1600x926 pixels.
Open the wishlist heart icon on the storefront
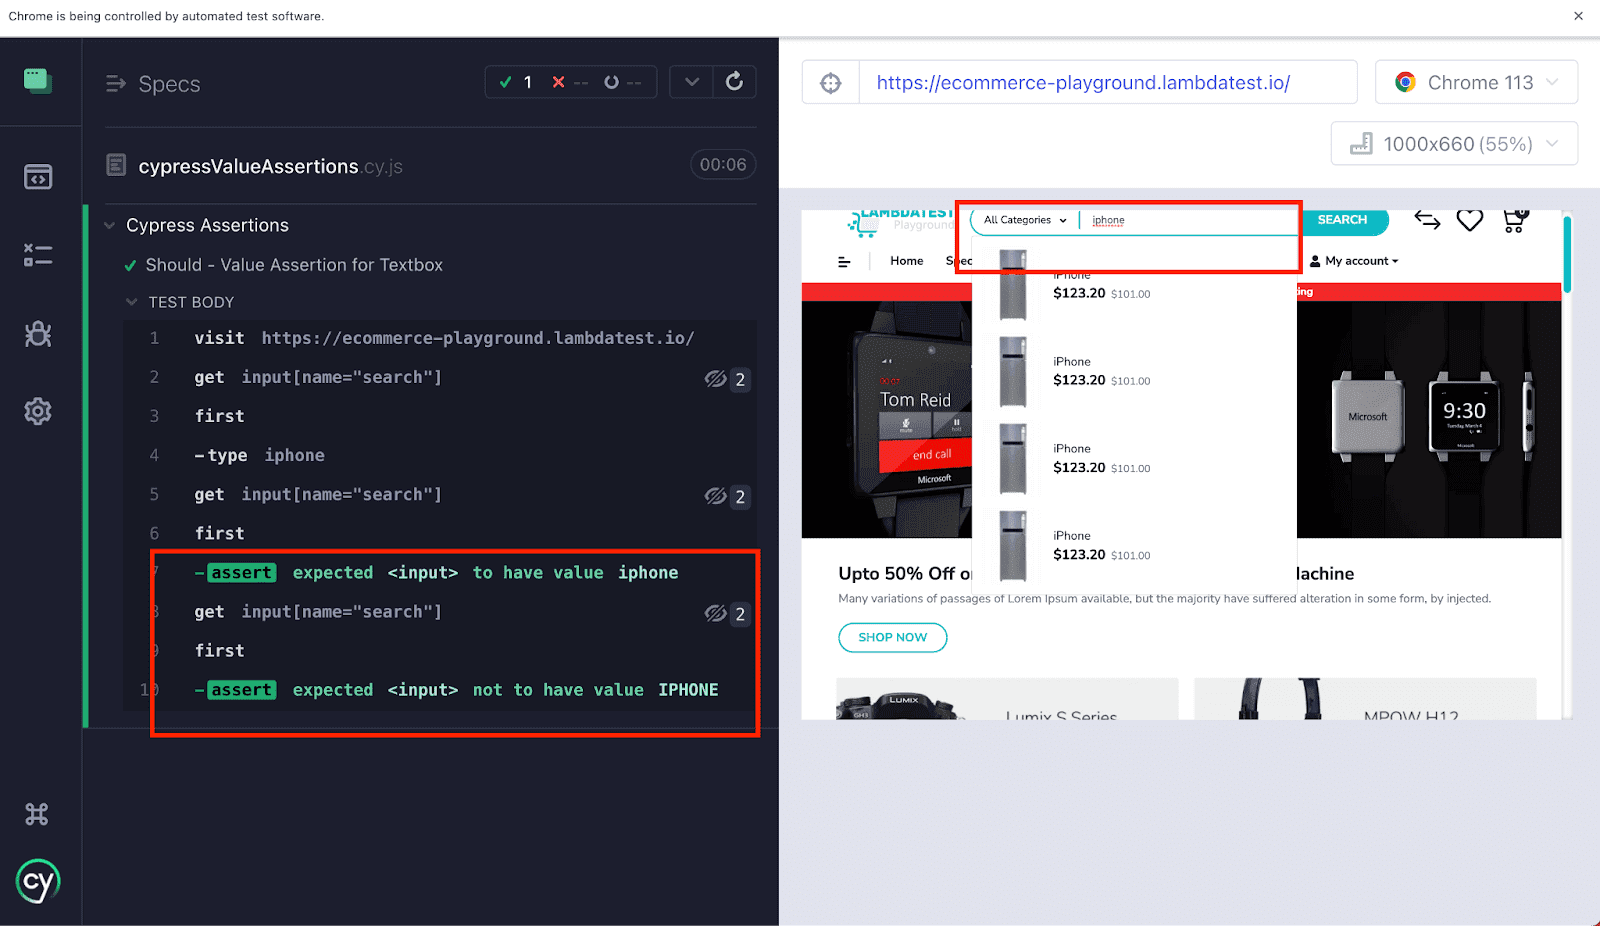point(1470,222)
